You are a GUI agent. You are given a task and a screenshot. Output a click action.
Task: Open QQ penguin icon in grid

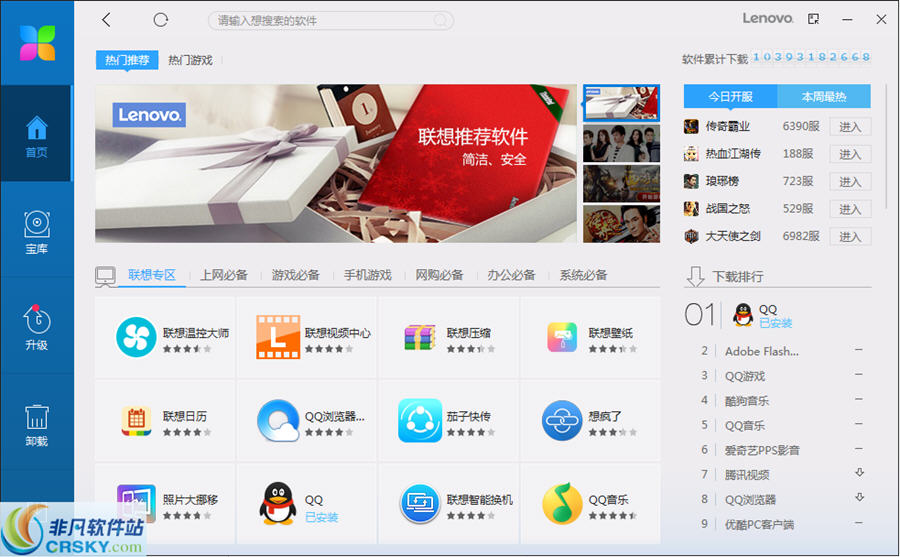pyautogui.click(x=278, y=504)
